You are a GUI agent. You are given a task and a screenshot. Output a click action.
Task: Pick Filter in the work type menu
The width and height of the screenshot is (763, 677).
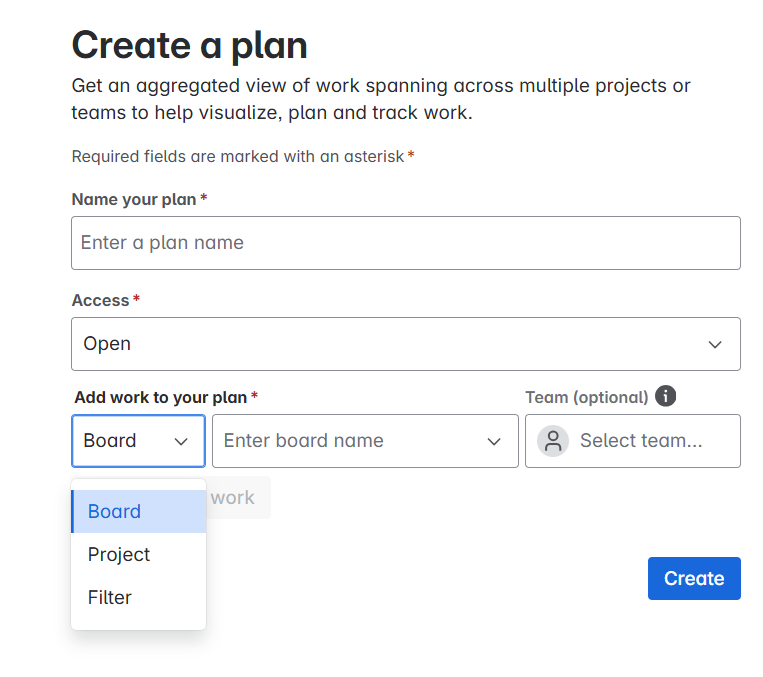coord(110,597)
